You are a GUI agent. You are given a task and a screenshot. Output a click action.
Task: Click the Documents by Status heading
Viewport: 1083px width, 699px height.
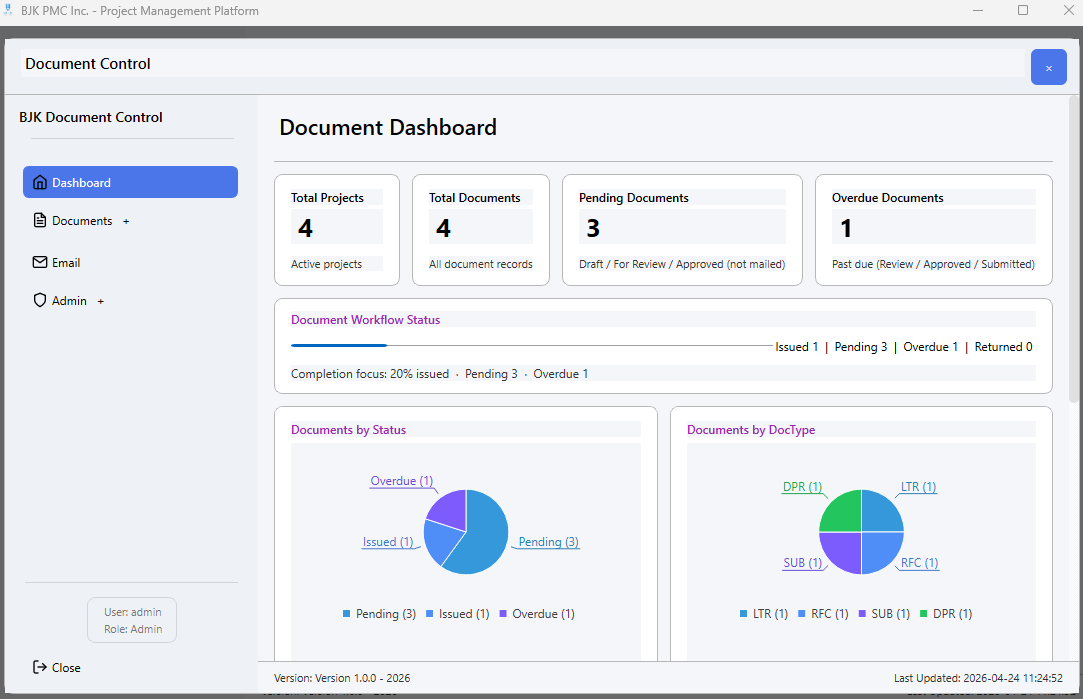click(x=348, y=430)
